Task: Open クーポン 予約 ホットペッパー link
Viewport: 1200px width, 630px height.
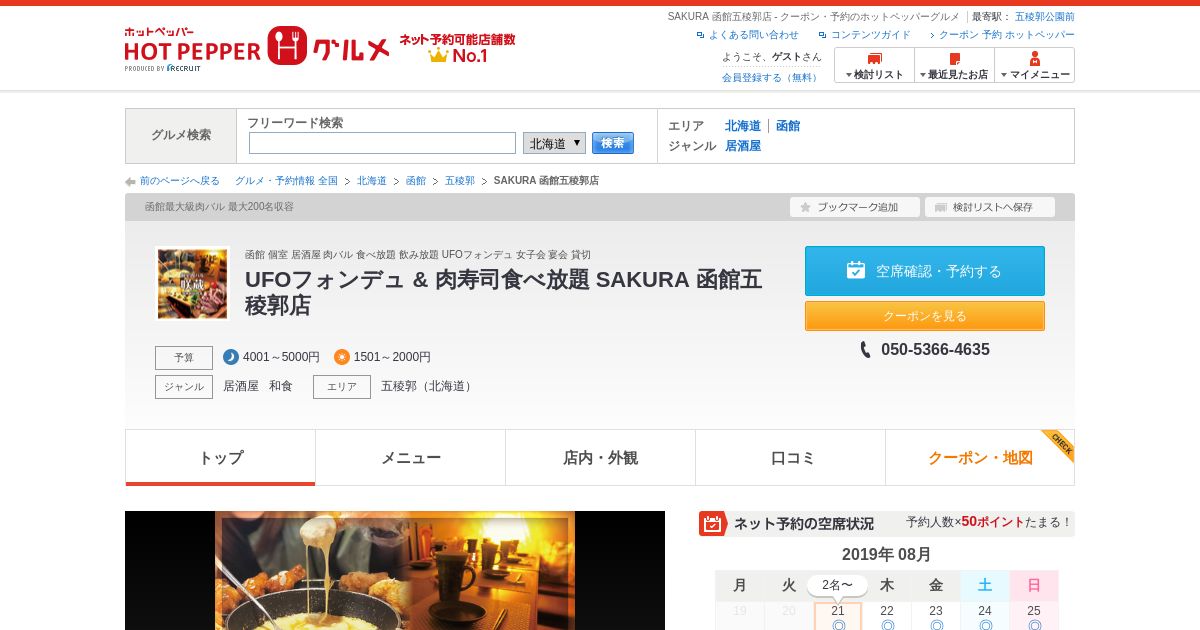Action: point(1006,35)
